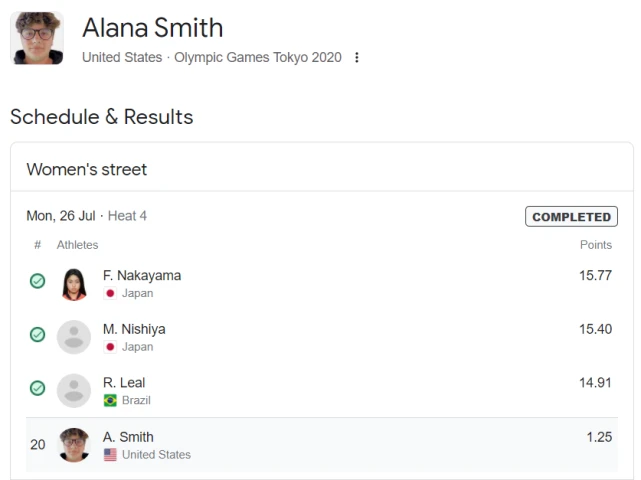The height and width of the screenshot is (480, 641).
Task: Click the Japan flag under M. Nishiya
Action: click(110, 347)
